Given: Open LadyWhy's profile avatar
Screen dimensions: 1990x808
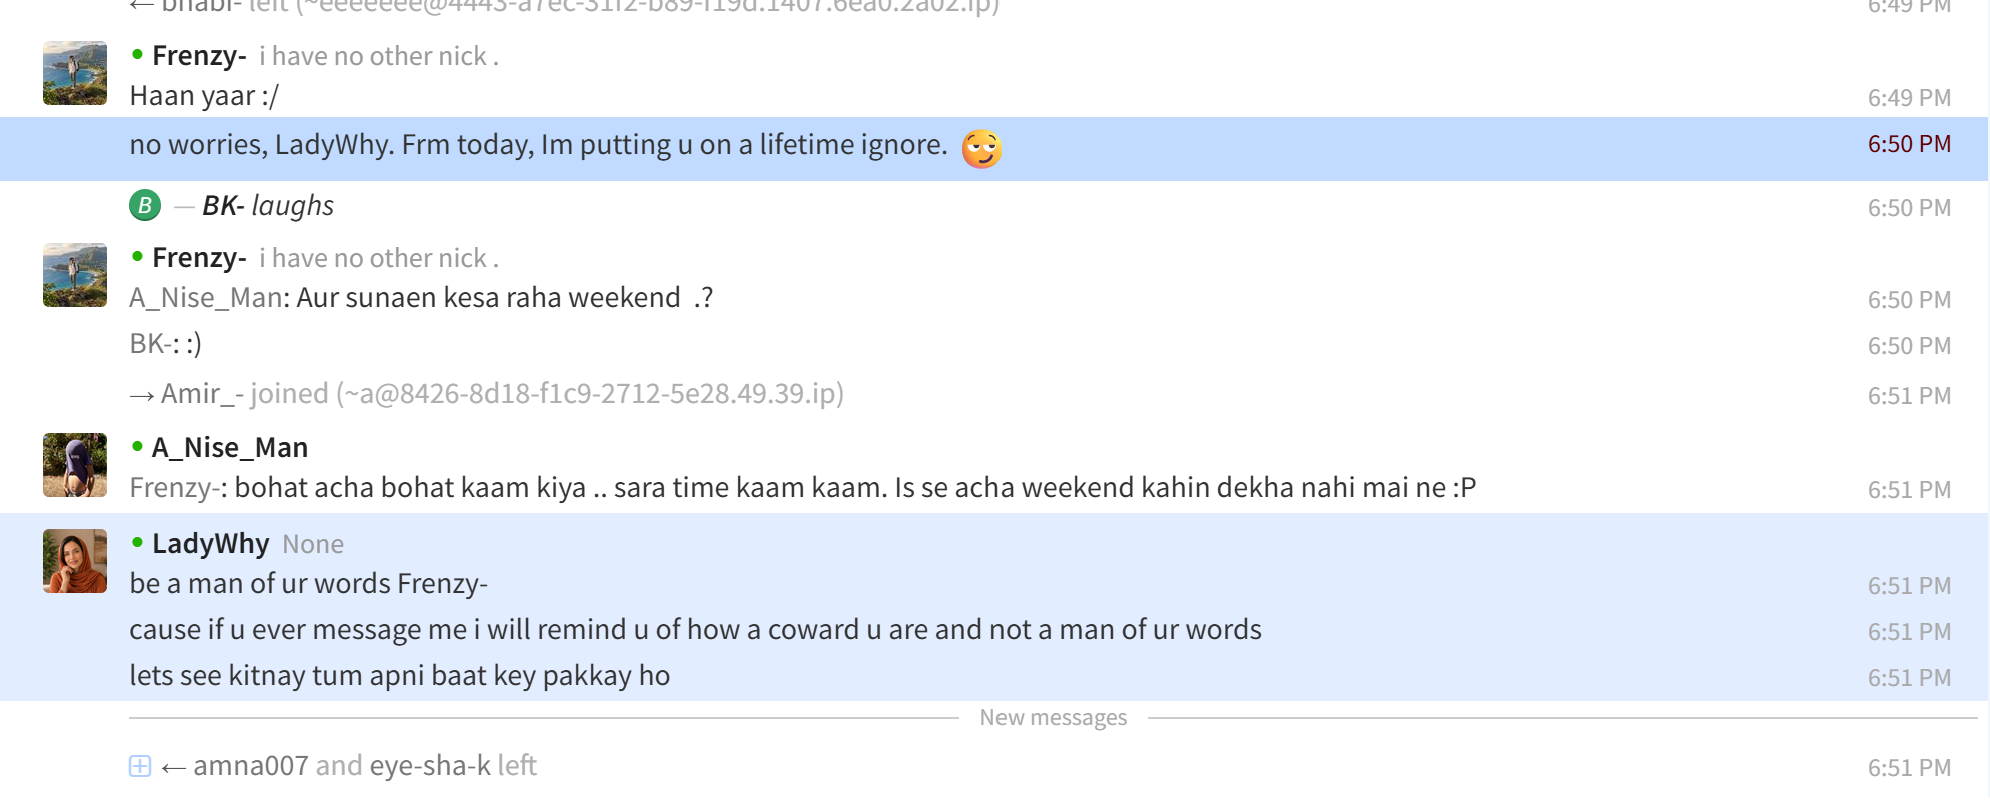Looking at the screenshot, I should pos(75,561).
